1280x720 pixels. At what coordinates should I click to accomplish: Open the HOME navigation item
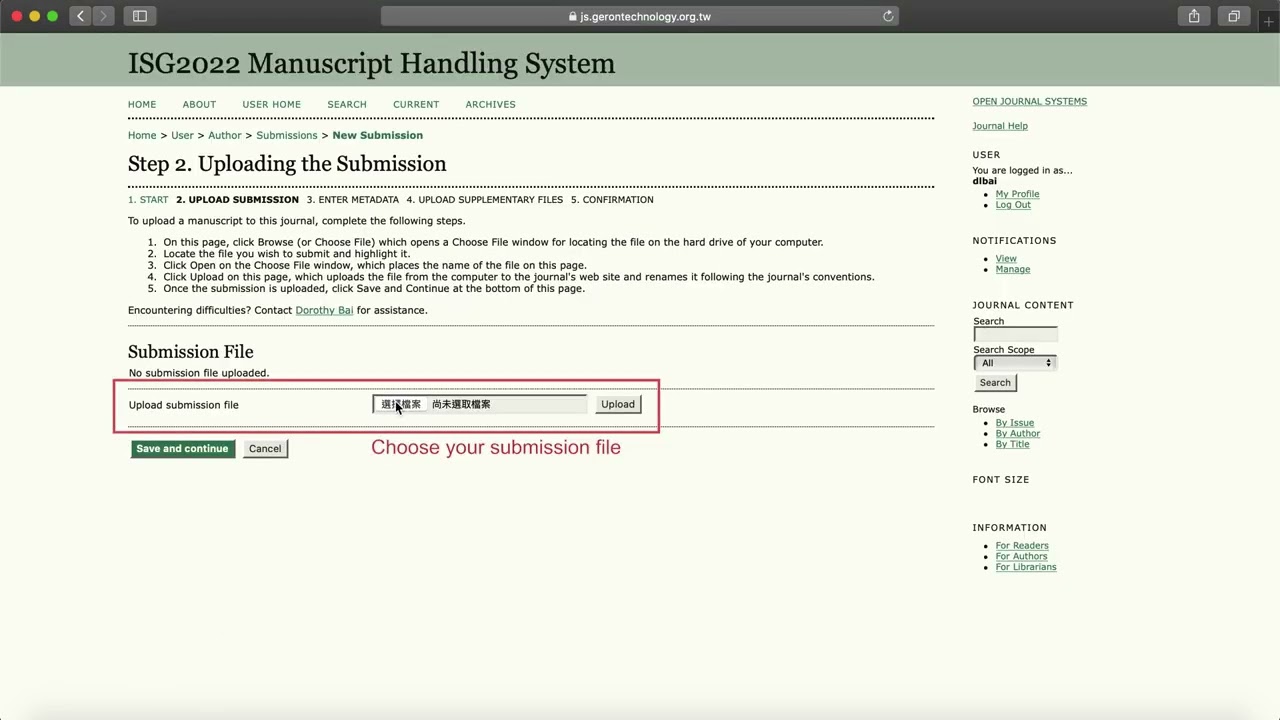(142, 104)
